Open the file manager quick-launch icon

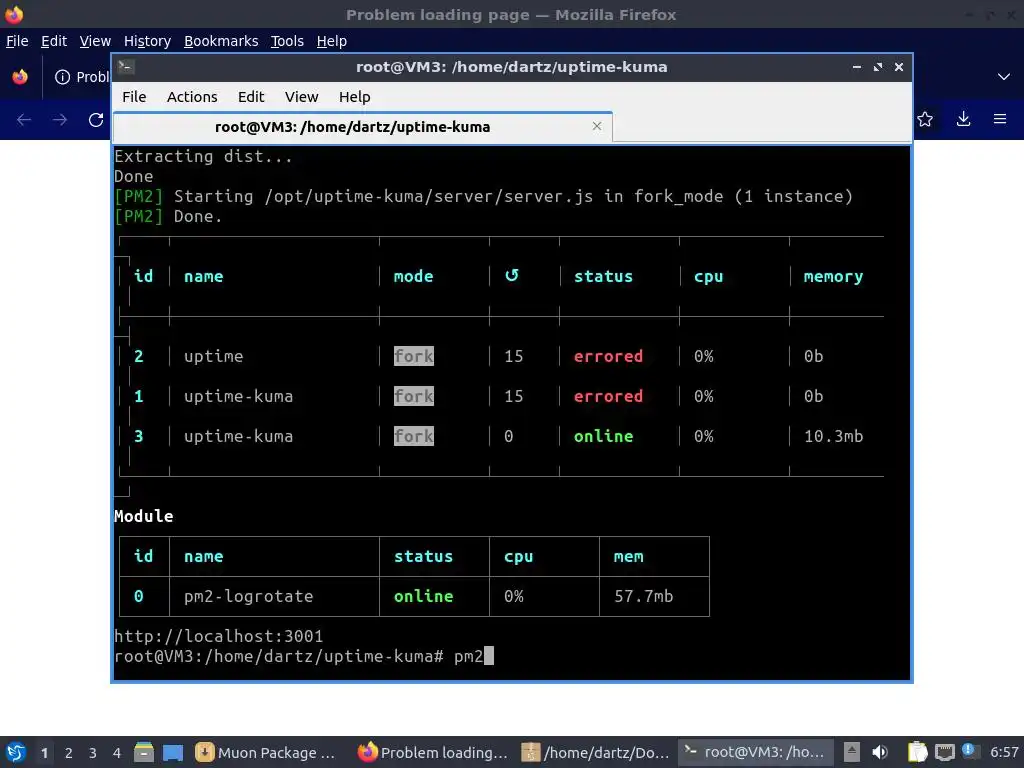[x=144, y=752]
